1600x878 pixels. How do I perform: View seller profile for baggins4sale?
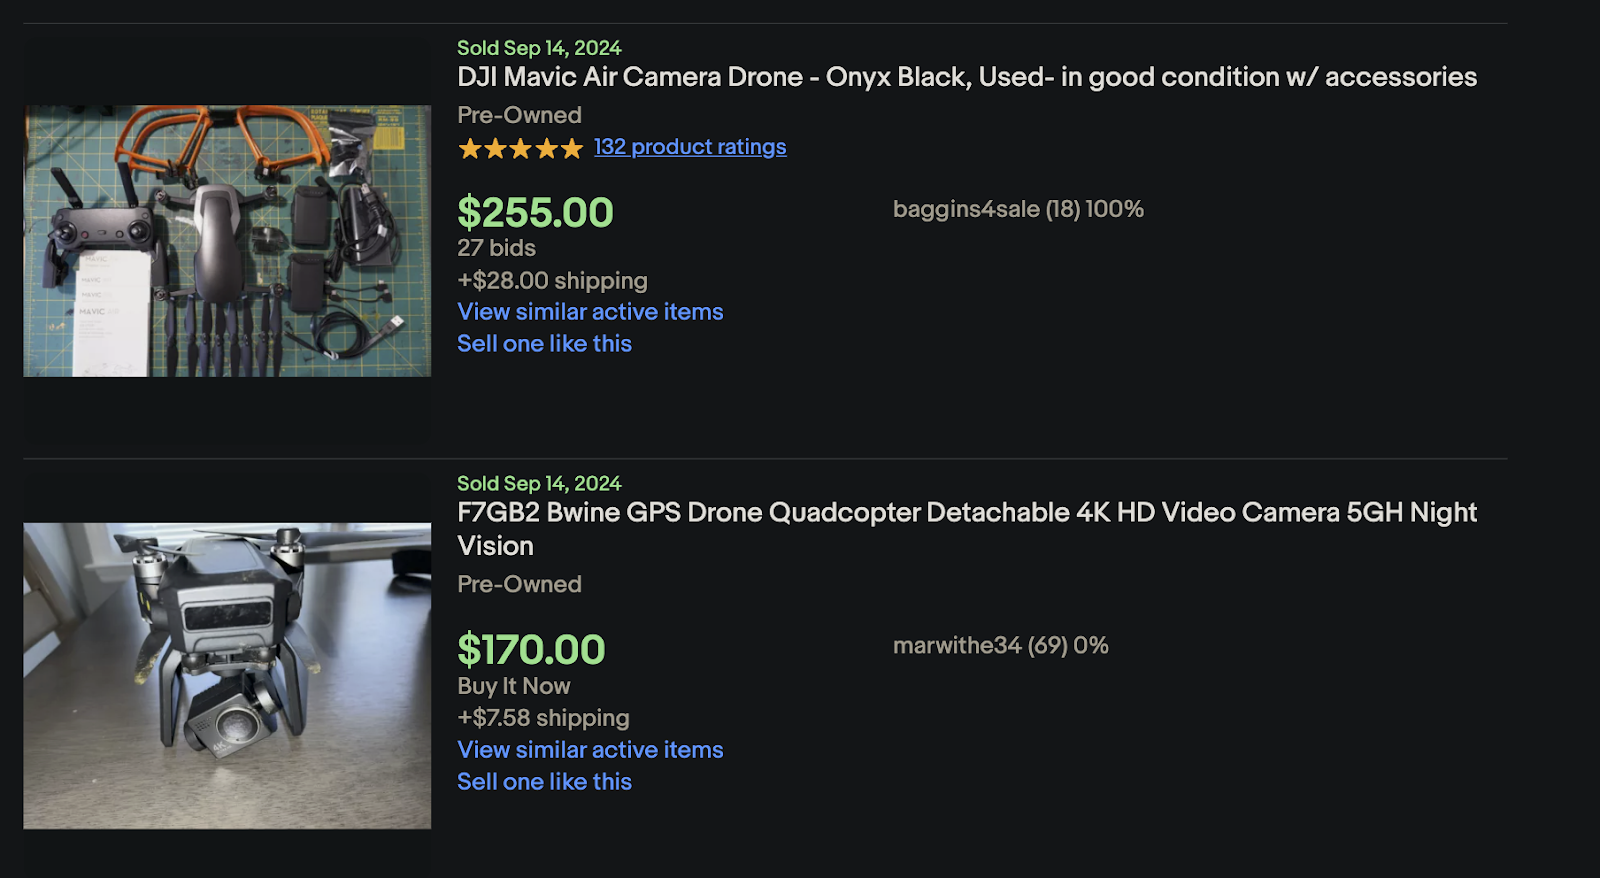(1017, 210)
